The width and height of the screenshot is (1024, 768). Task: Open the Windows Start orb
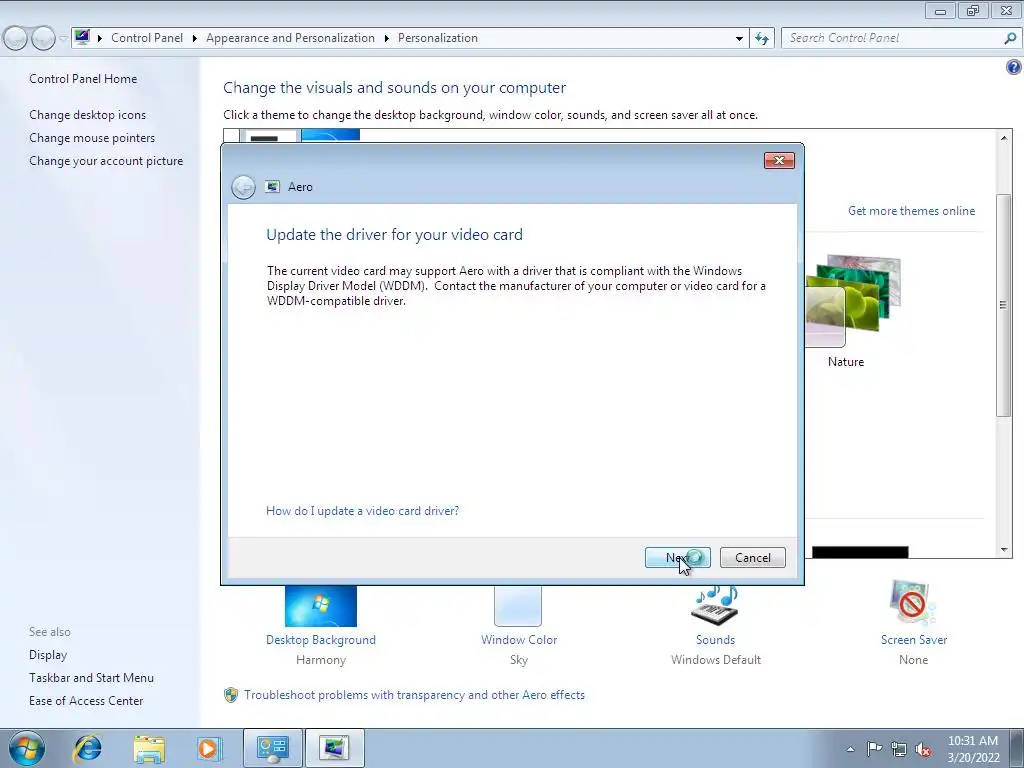click(x=26, y=748)
